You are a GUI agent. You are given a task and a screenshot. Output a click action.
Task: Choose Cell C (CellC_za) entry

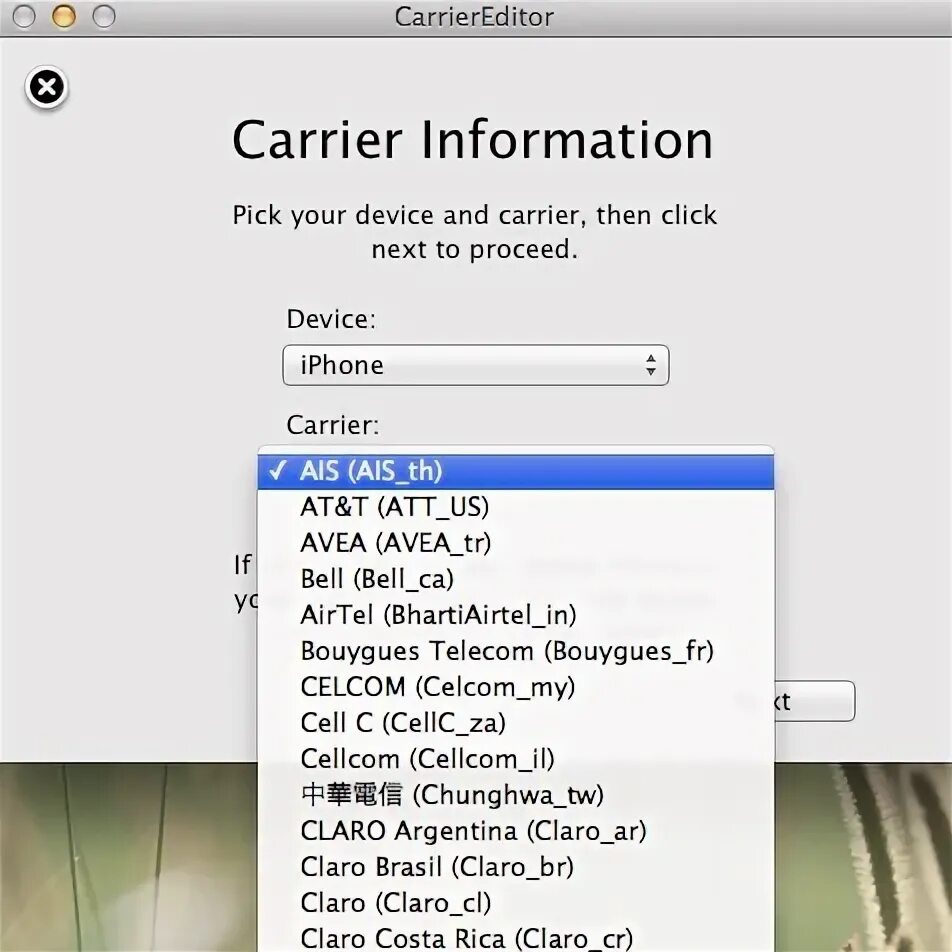click(x=515, y=722)
